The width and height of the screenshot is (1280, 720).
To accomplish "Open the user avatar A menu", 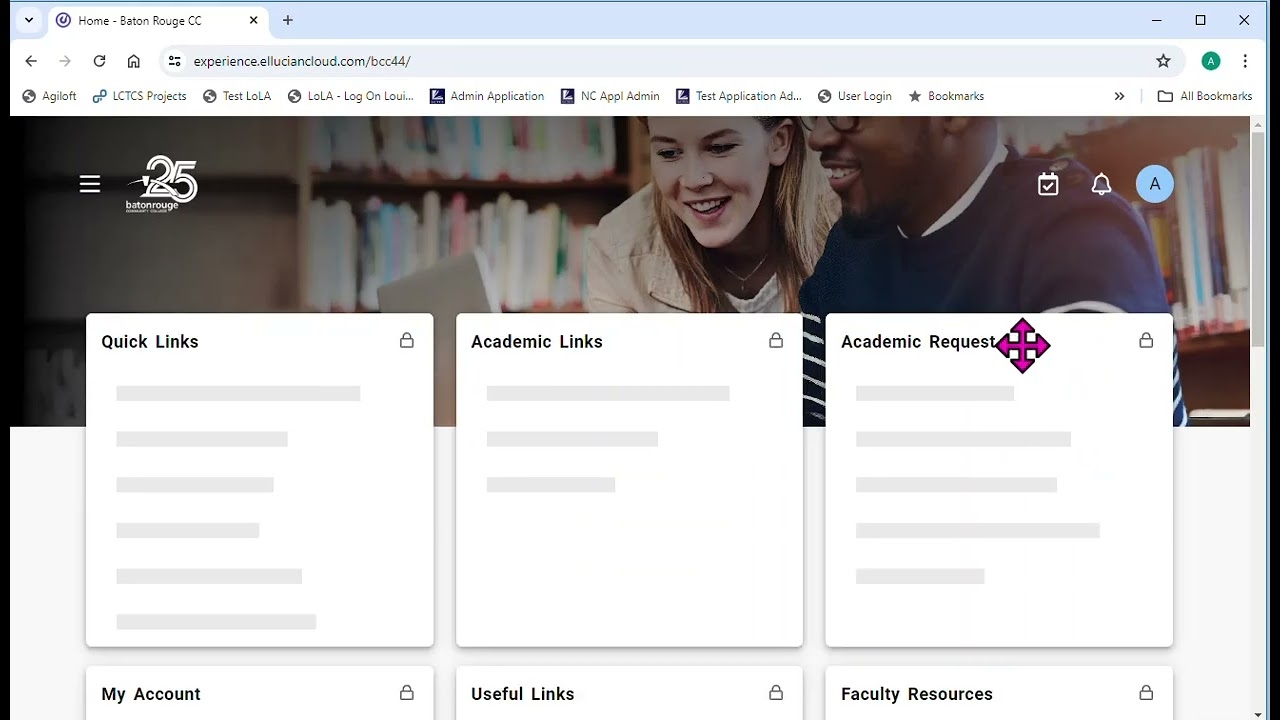I will click(1155, 184).
